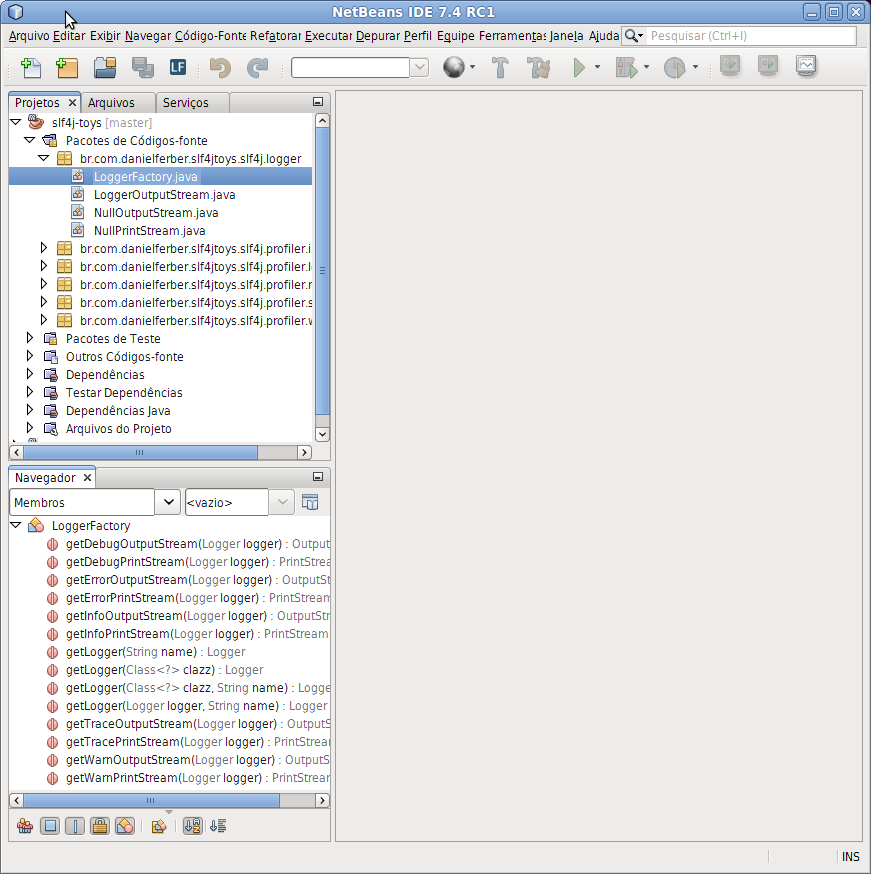This screenshot has height=874, width=871.
Task: Click the globe browser icon in toolbar
Action: (x=454, y=67)
